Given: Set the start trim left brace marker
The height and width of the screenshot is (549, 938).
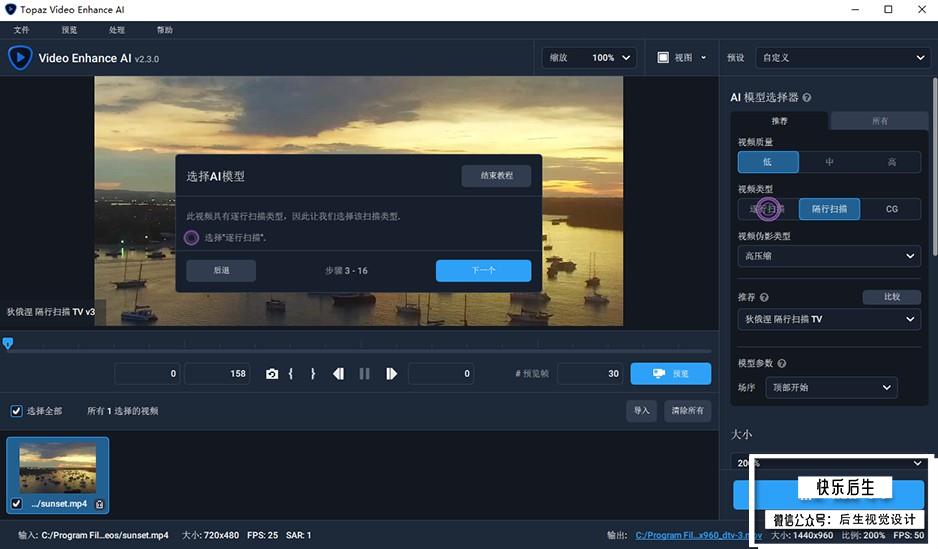Looking at the screenshot, I should [291, 374].
